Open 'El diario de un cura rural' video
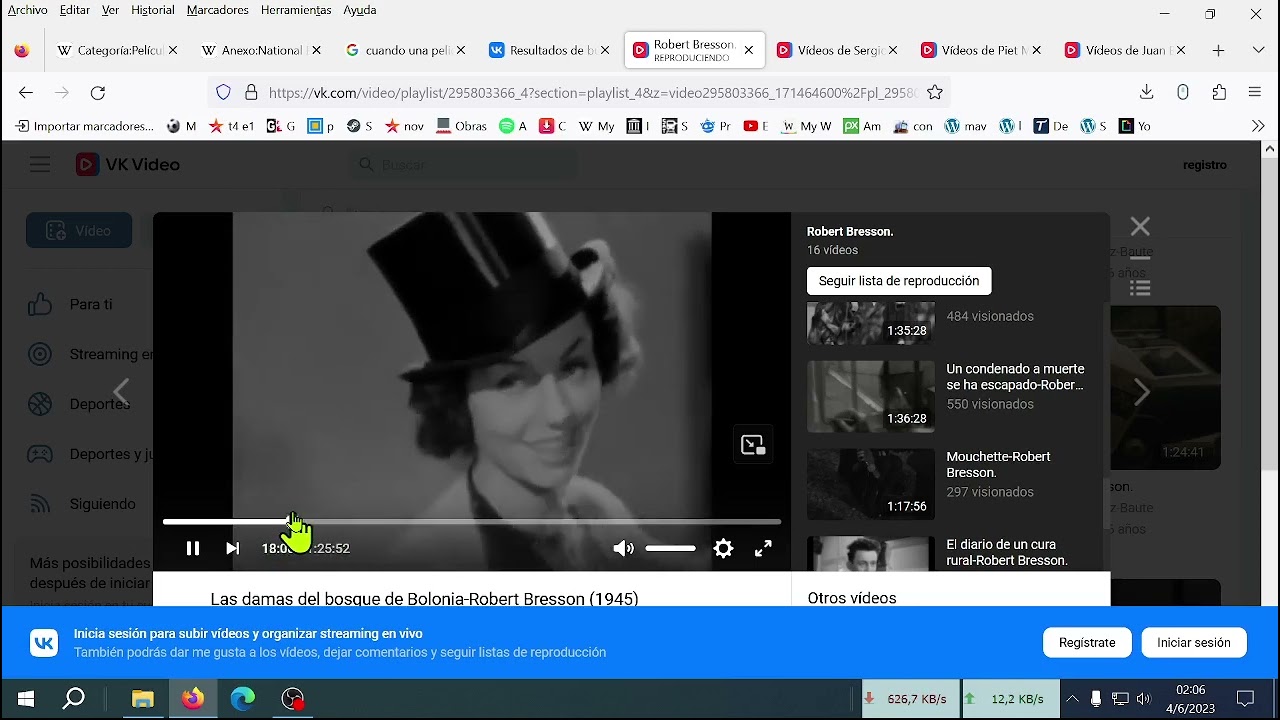This screenshot has height=720, width=1280. coord(1007,552)
